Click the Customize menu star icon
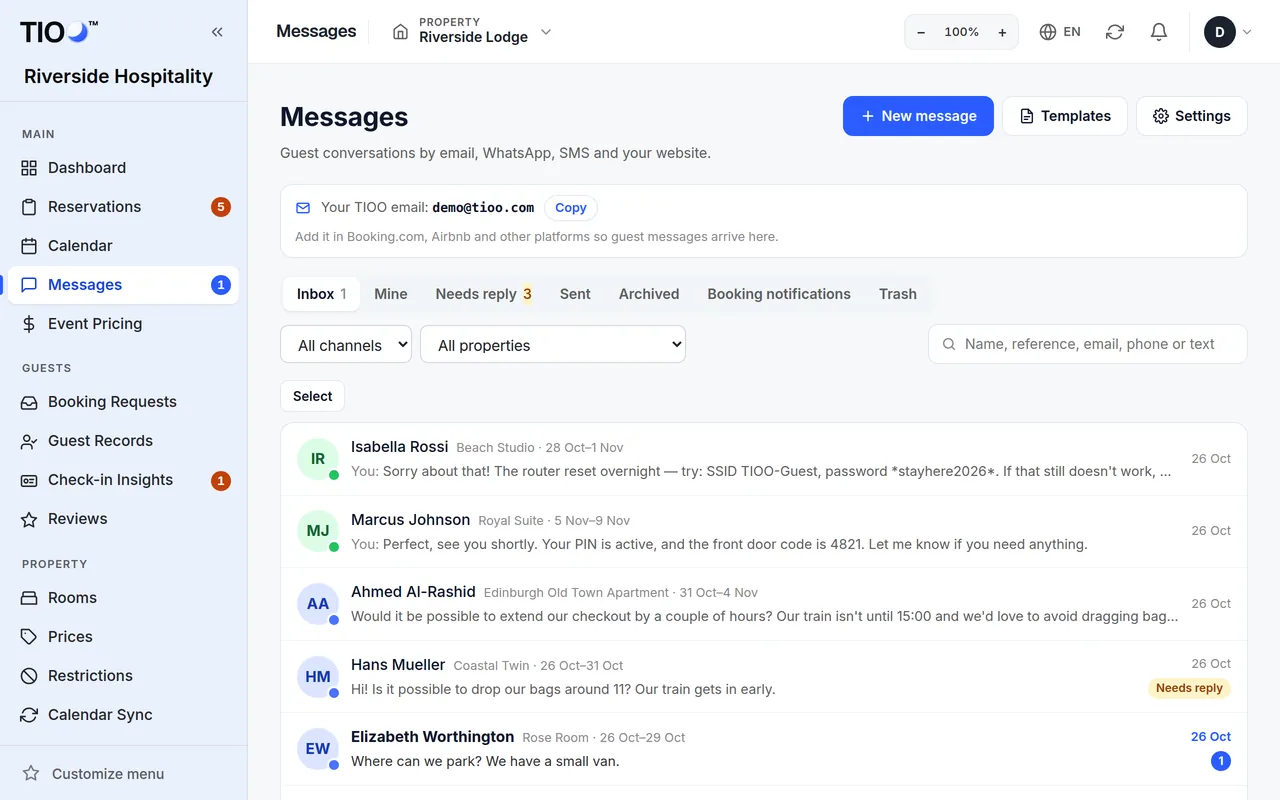1280x800 pixels. [x=31, y=774]
